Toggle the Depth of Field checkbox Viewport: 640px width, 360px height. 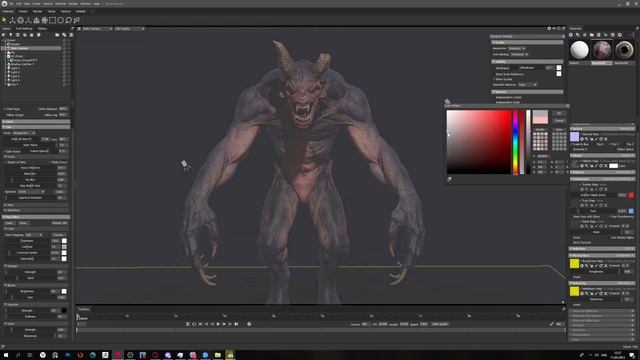[x=6, y=162]
